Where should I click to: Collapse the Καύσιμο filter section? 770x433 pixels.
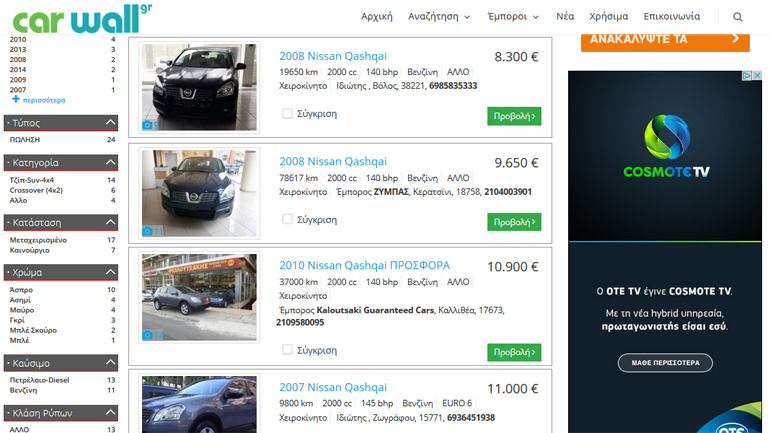pyautogui.click(x=110, y=362)
